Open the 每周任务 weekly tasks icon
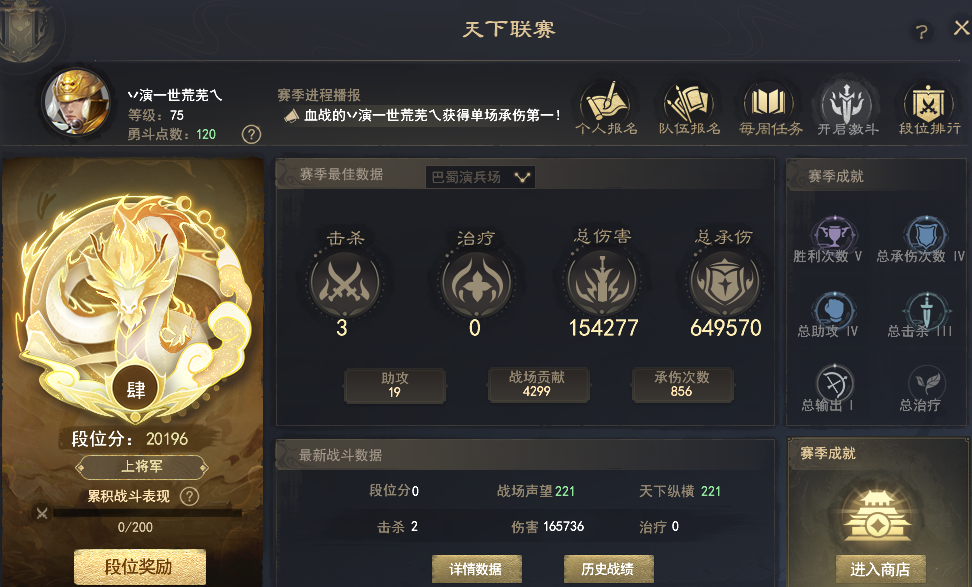Viewport: 972px width, 587px height. (x=769, y=108)
